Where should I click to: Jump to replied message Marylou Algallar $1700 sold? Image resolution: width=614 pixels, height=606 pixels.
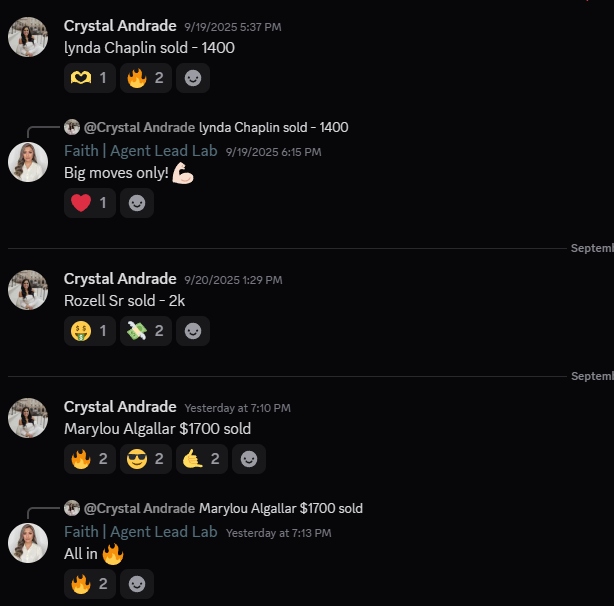[280, 508]
